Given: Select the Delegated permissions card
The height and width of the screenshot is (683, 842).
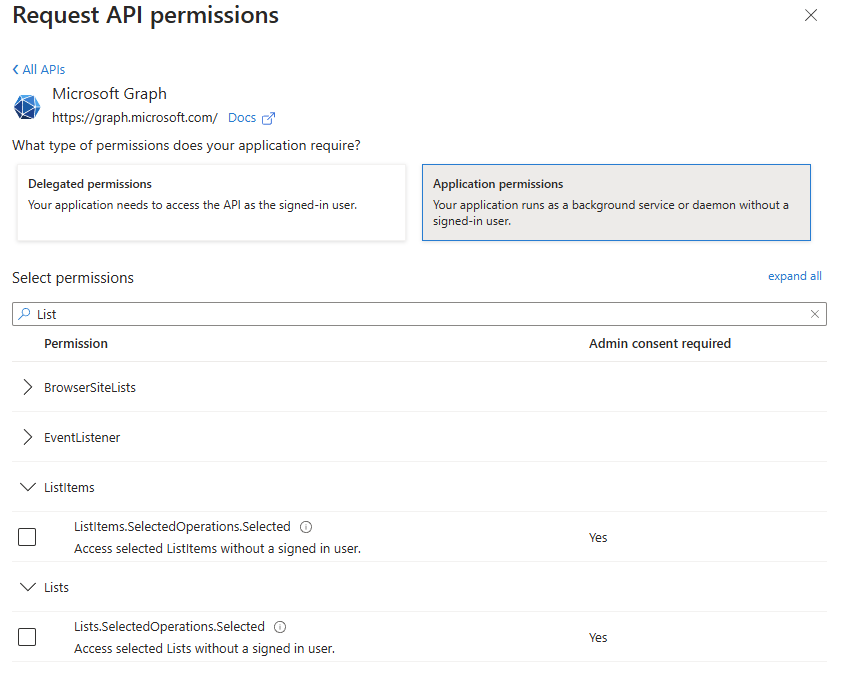Looking at the screenshot, I should point(211,202).
